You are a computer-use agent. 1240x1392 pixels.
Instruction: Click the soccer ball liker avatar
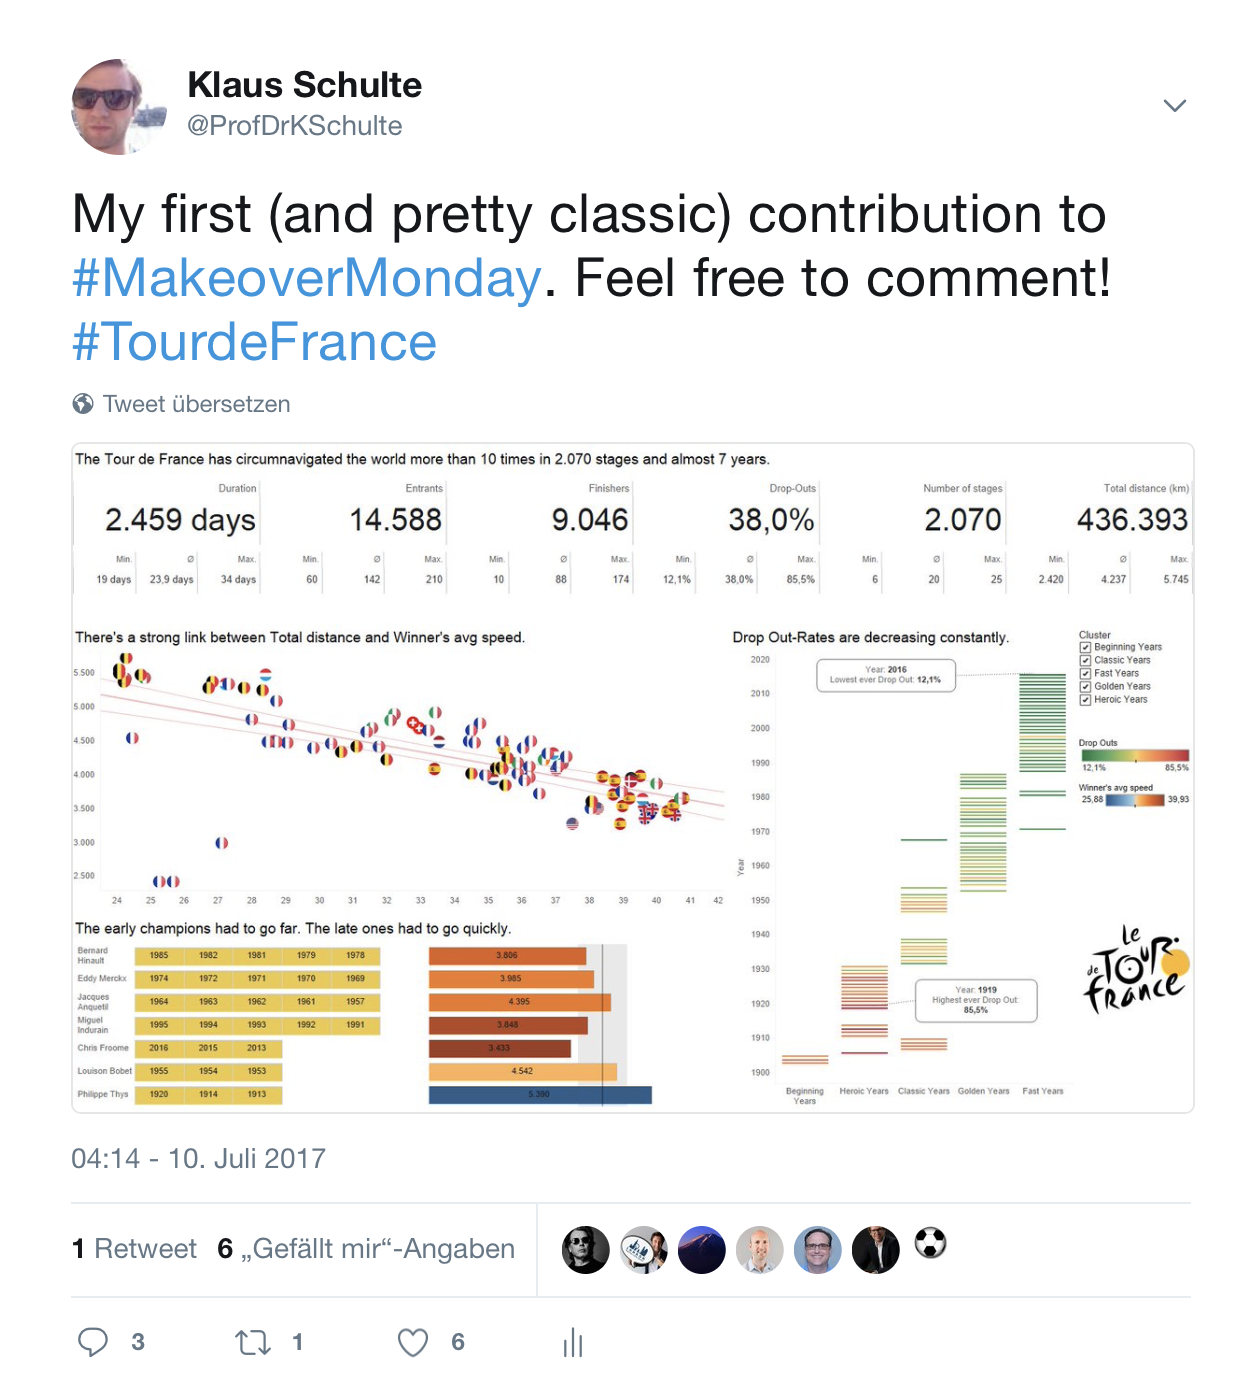click(931, 1244)
